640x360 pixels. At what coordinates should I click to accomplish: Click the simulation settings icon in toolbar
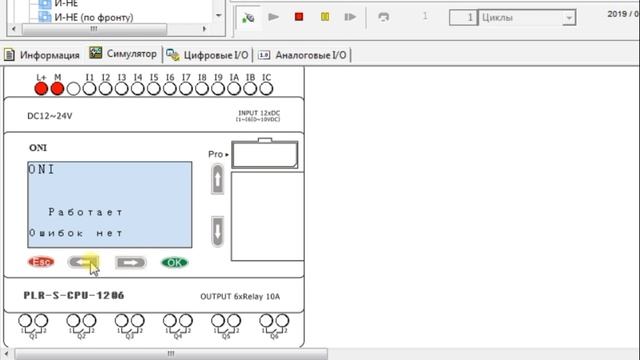(248, 18)
